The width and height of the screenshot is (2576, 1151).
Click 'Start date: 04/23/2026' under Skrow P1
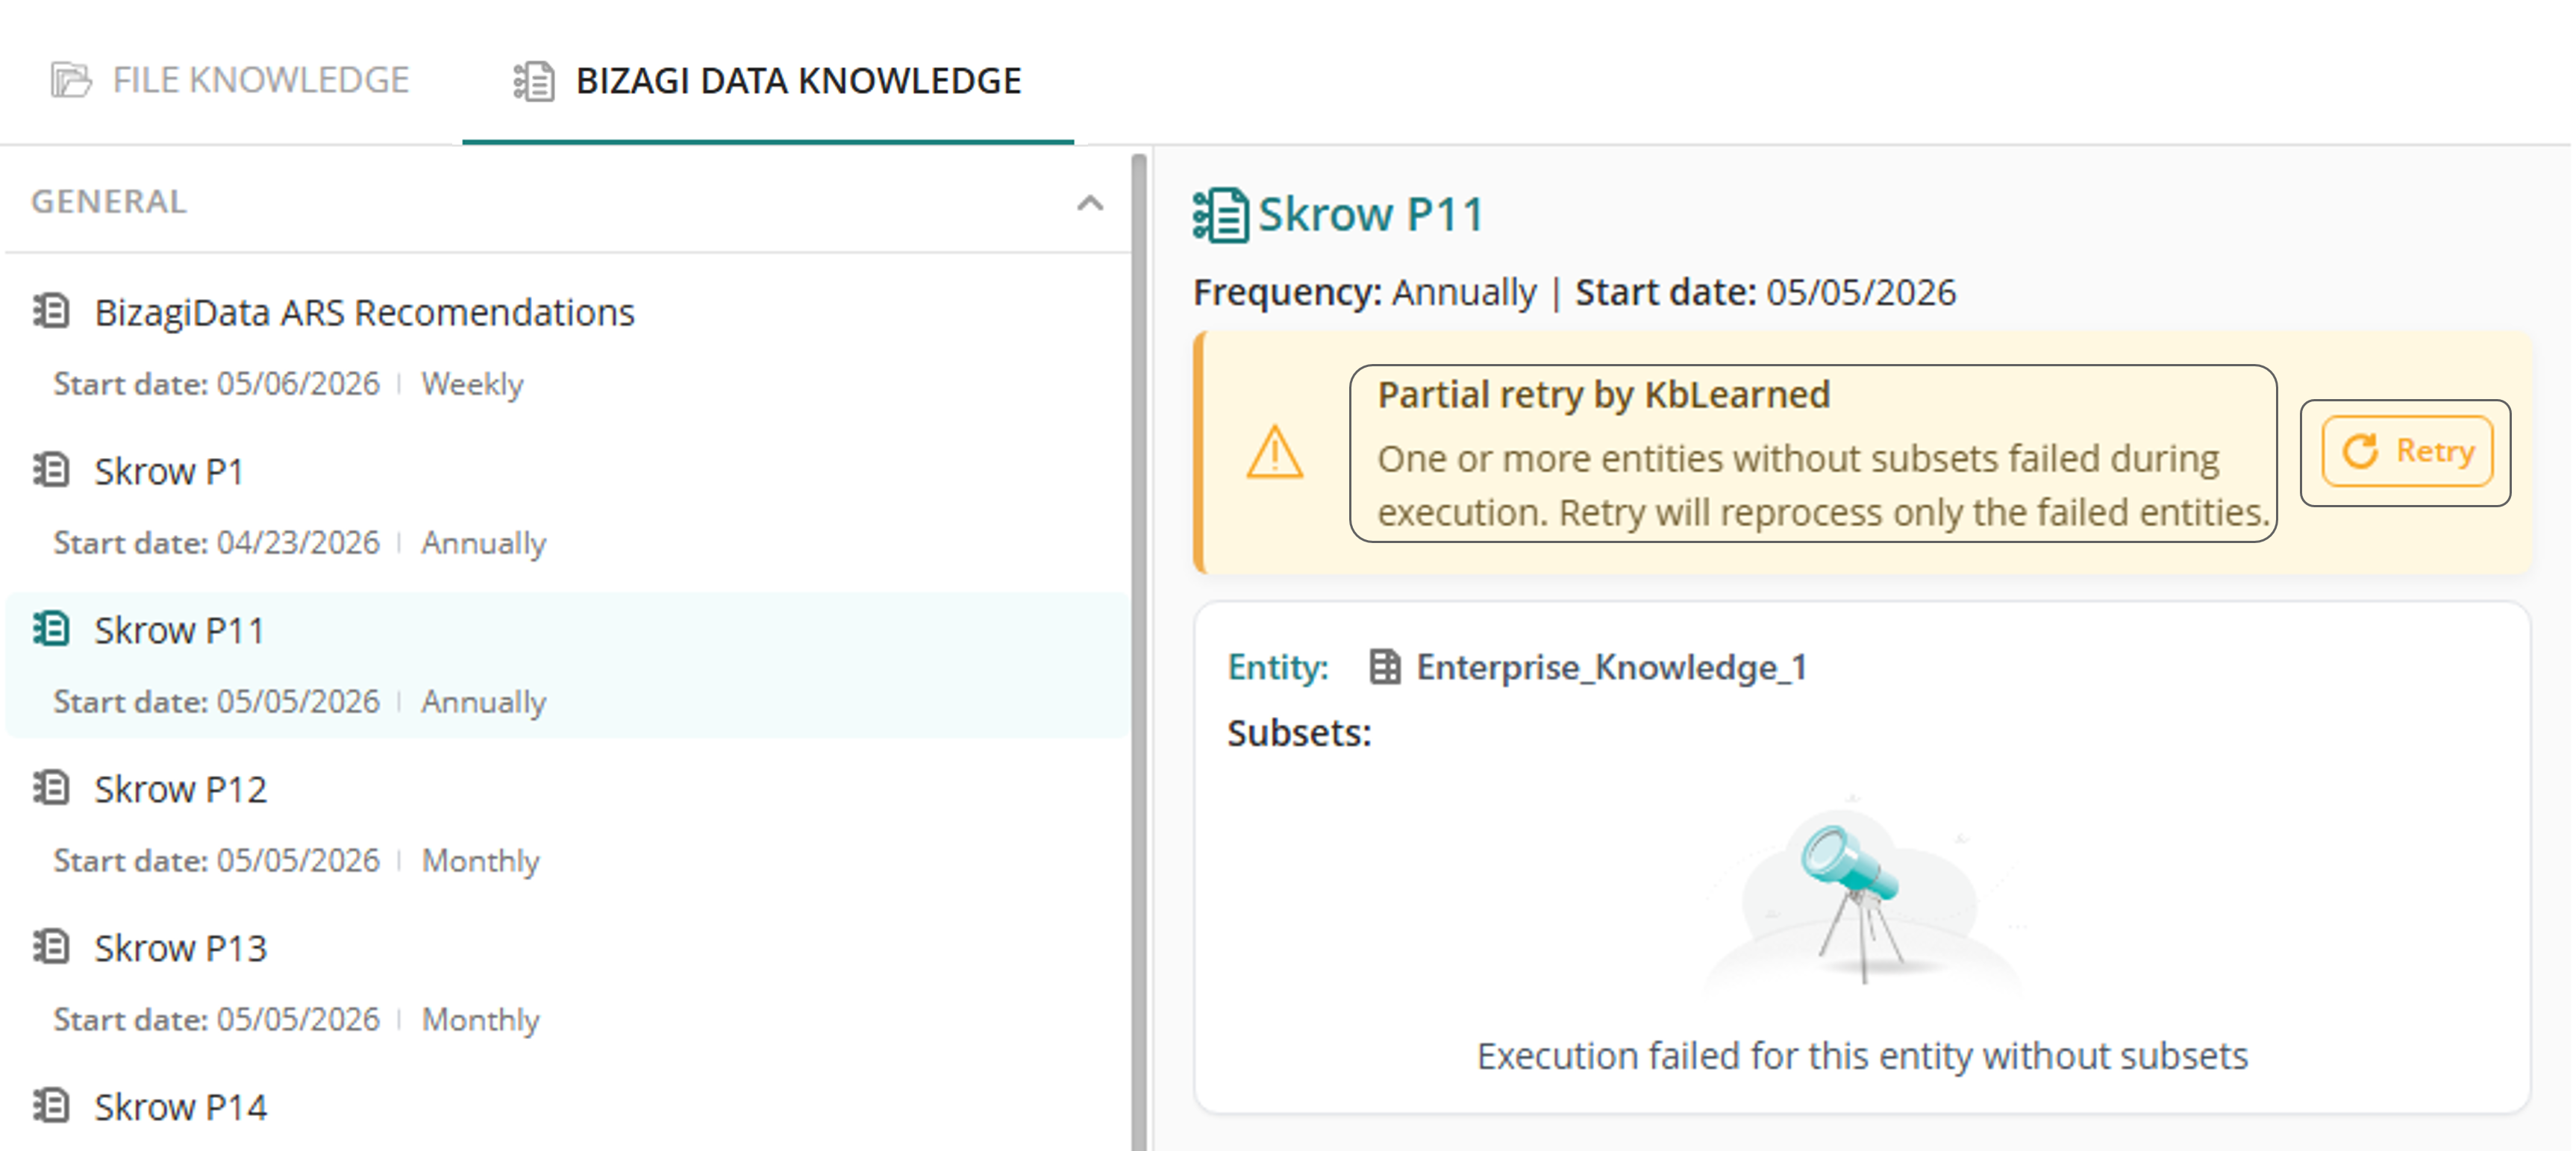[217, 543]
